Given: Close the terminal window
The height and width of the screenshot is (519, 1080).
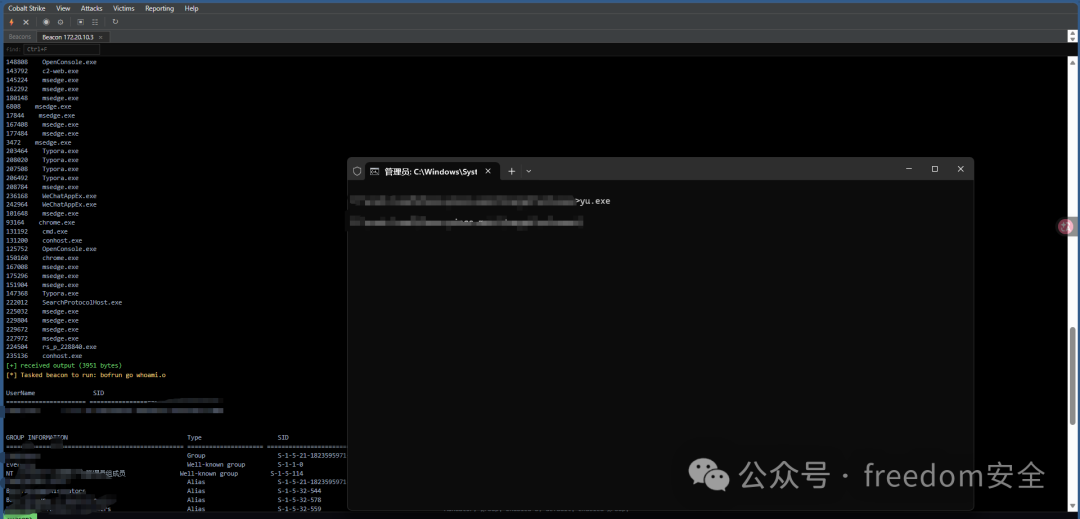Looking at the screenshot, I should pos(960,169).
